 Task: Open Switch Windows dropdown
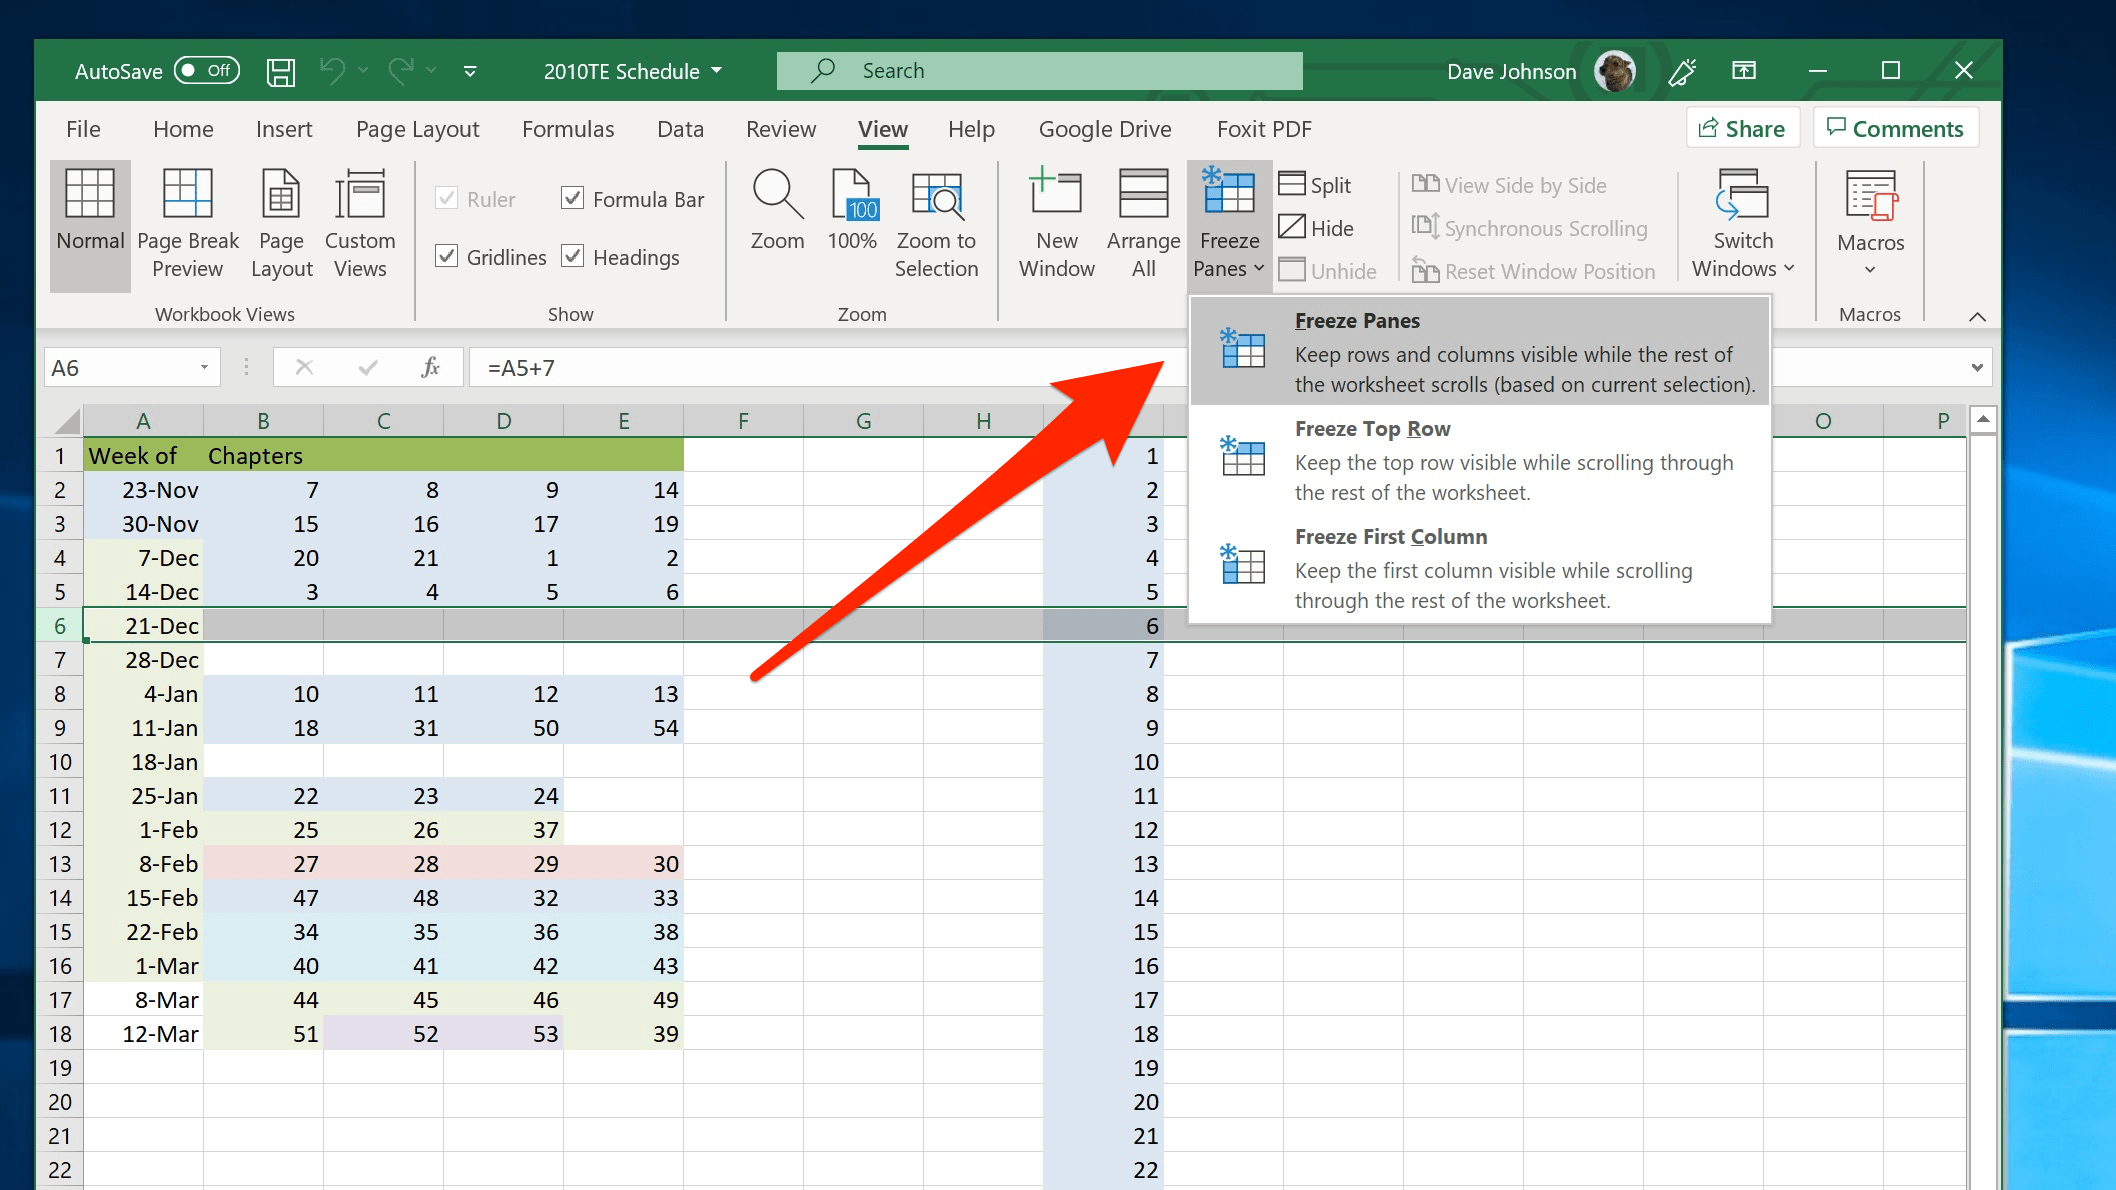pyautogui.click(x=1743, y=223)
